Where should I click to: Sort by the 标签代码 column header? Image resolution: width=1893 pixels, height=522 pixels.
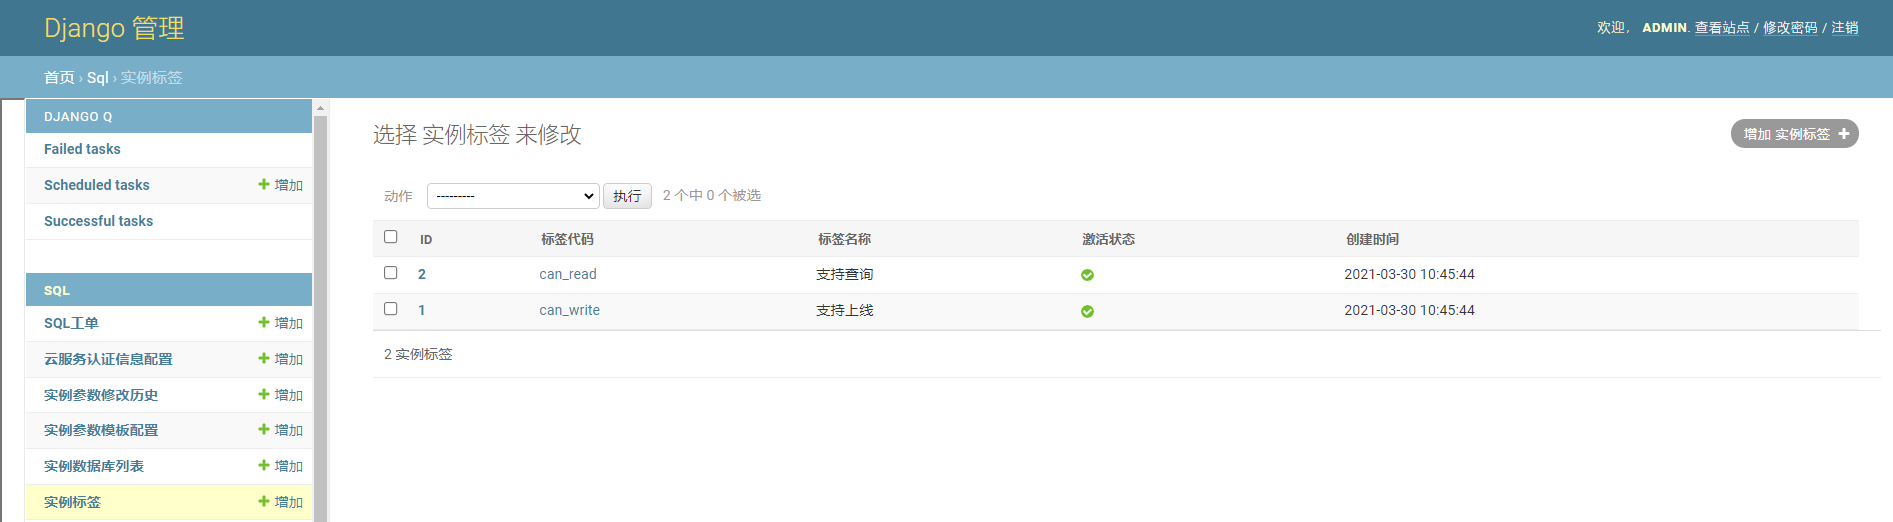click(567, 239)
